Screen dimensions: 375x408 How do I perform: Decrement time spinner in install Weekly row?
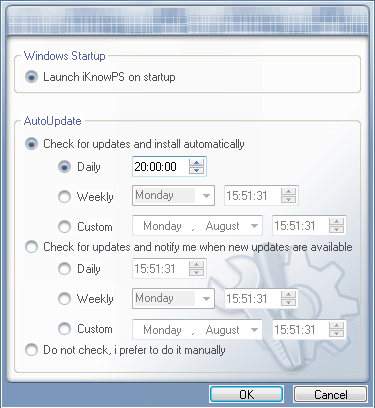coord(289,199)
